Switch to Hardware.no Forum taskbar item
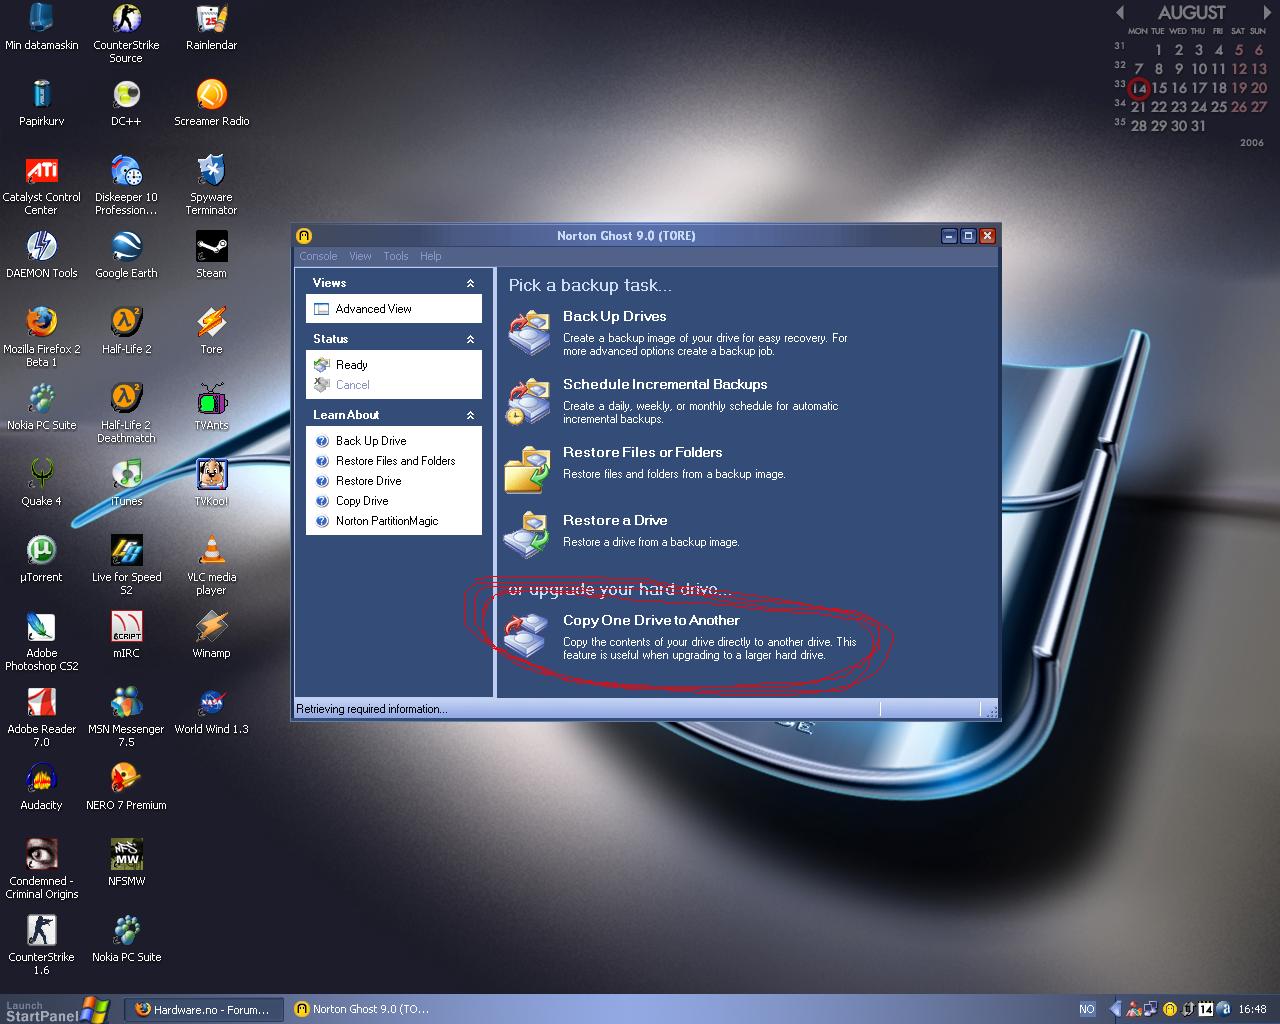This screenshot has width=1280, height=1024. tap(203, 1010)
